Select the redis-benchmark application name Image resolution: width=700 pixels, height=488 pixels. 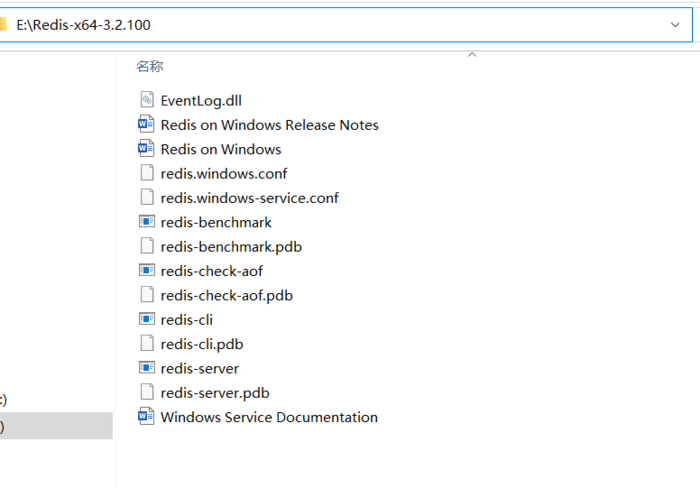pos(216,222)
